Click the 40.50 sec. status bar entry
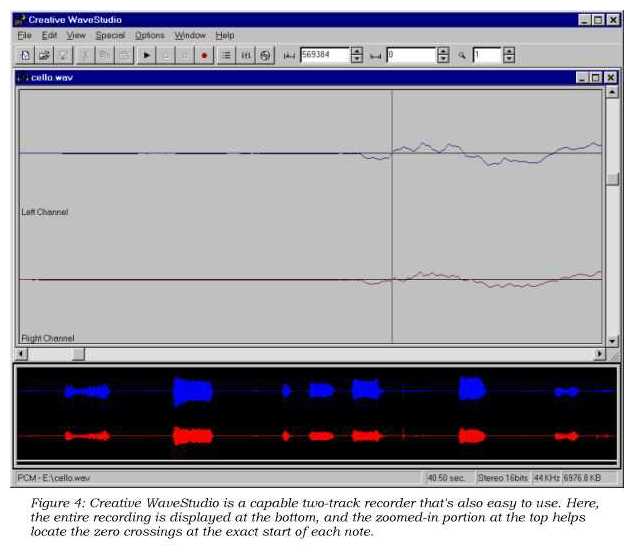The height and width of the screenshot is (556, 634). coord(446,478)
